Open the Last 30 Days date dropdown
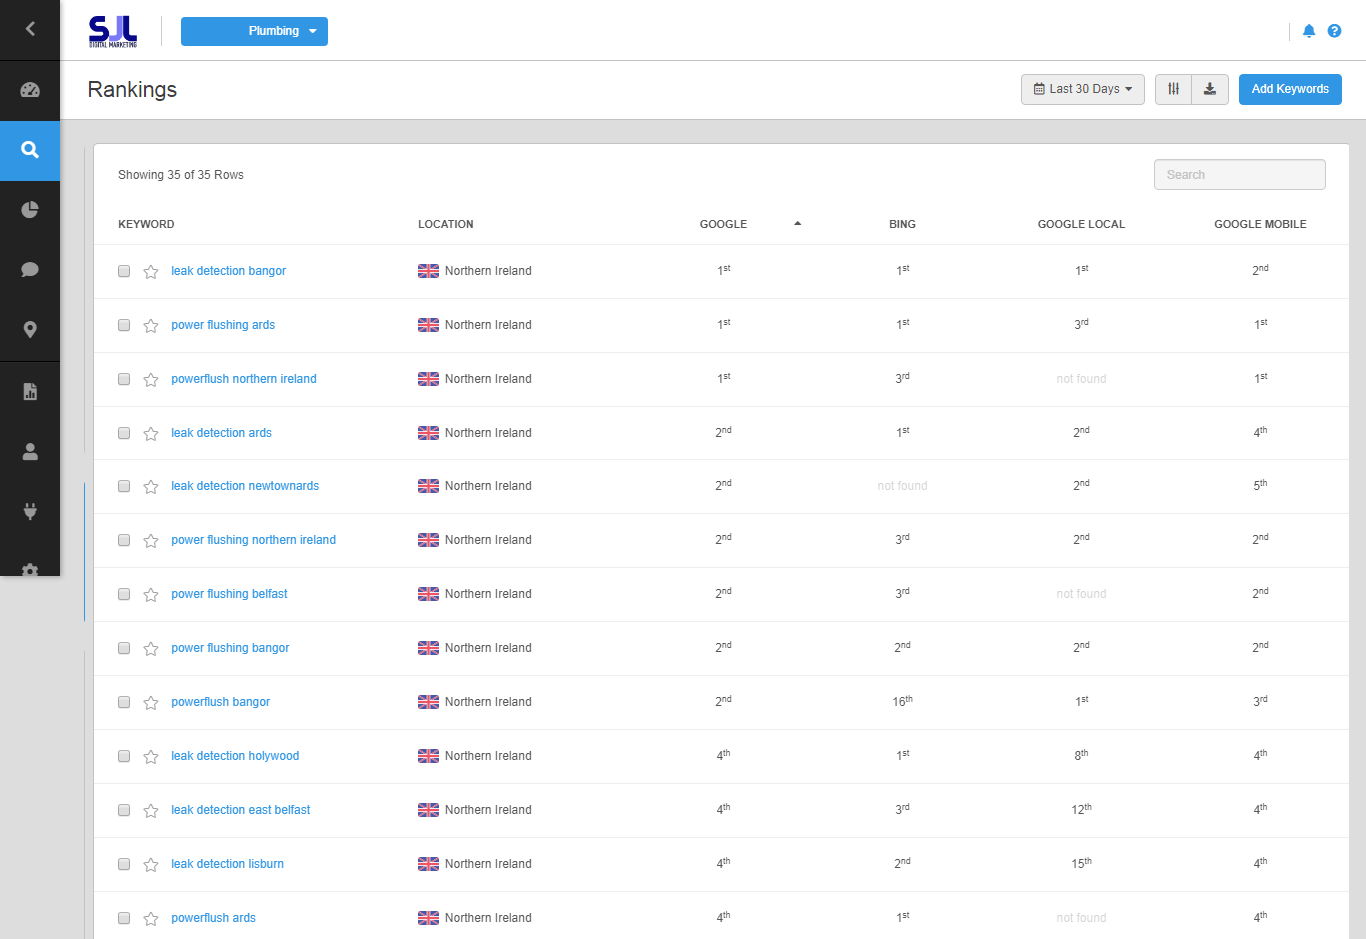Viewport: 1366px width, 939px height. tap(1083, 89)
